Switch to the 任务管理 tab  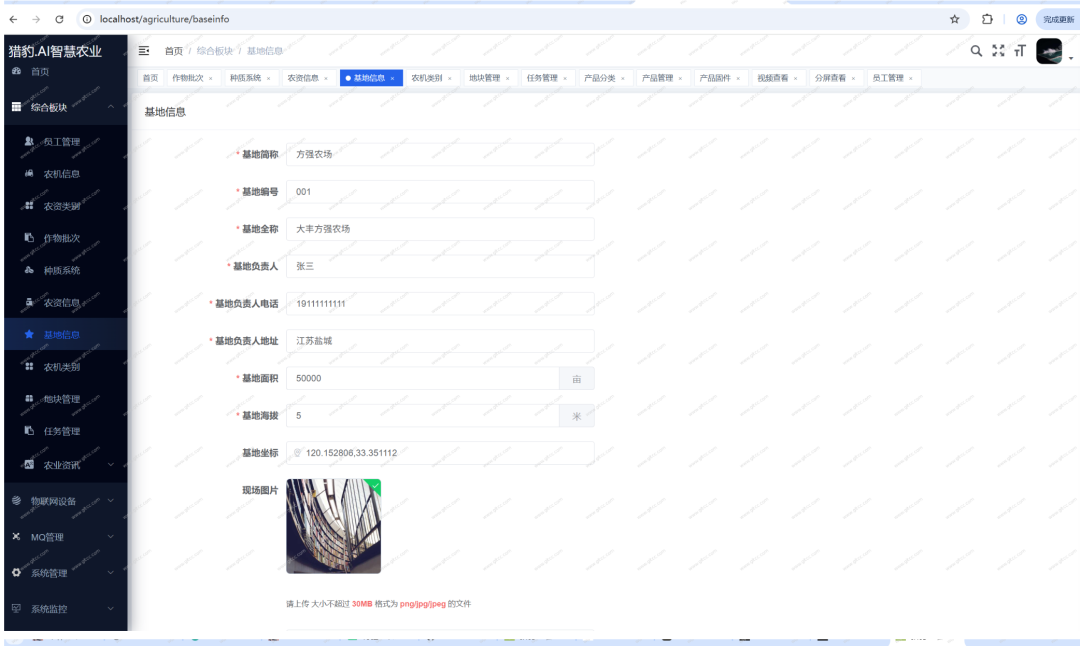(542, 78)
